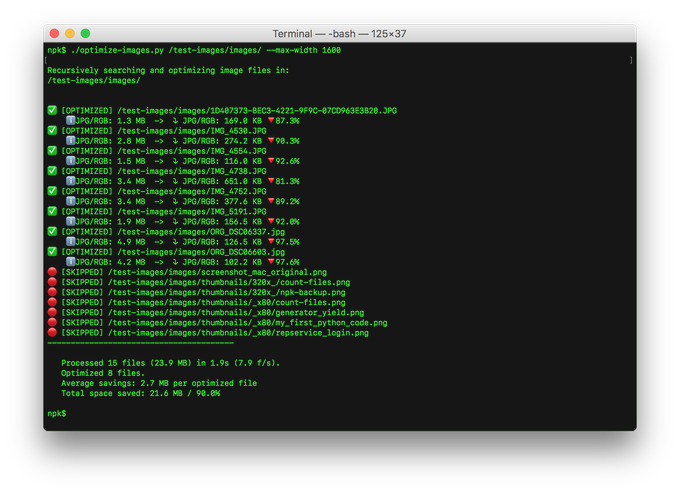Click the empty npk$ prompt at bottom
This screenshot has width=680, height=493.
click(57, 413)
